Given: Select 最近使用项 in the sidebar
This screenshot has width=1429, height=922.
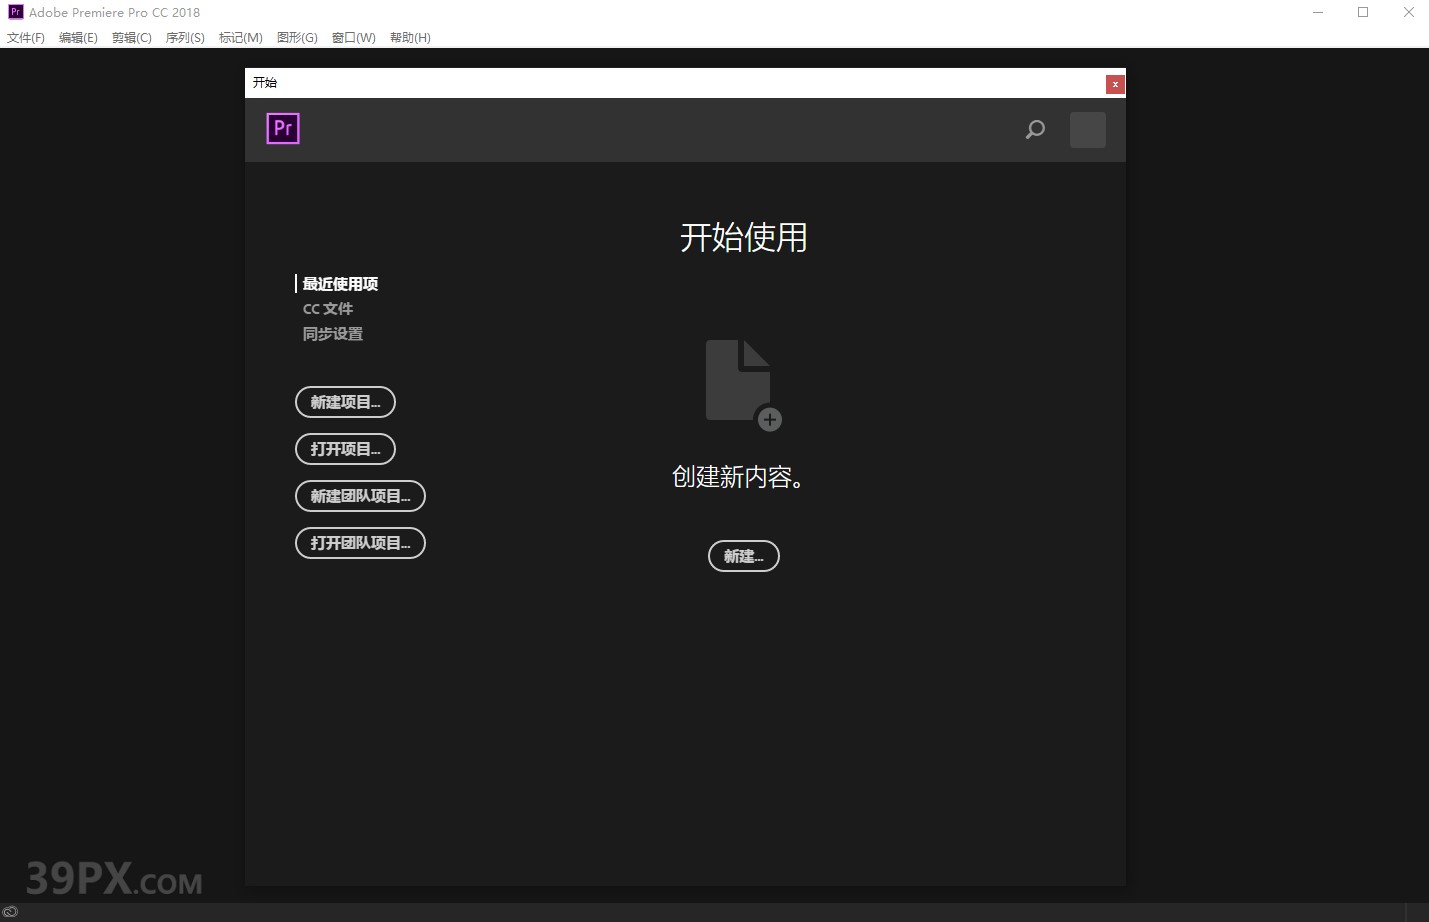Looking at the screenshot, I should click(340, 283).
